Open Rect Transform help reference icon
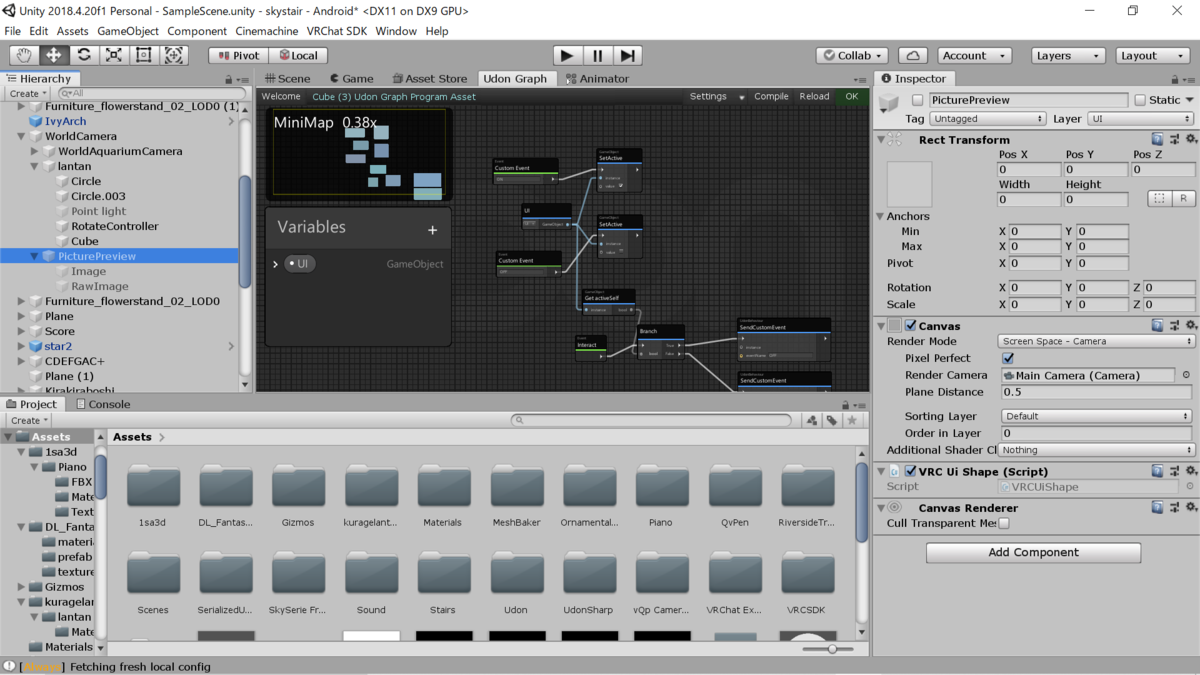 [x=1157, y=140]
